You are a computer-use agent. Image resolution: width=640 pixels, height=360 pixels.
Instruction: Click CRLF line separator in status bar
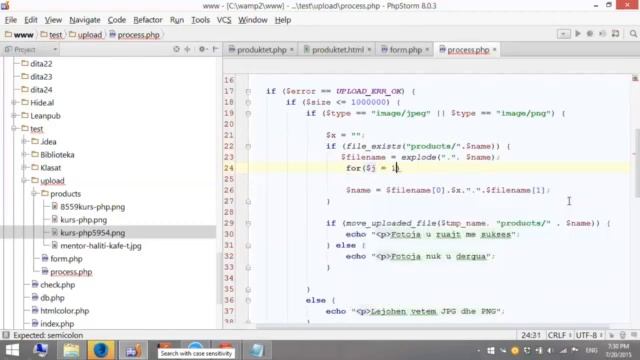tap(559, 336)
